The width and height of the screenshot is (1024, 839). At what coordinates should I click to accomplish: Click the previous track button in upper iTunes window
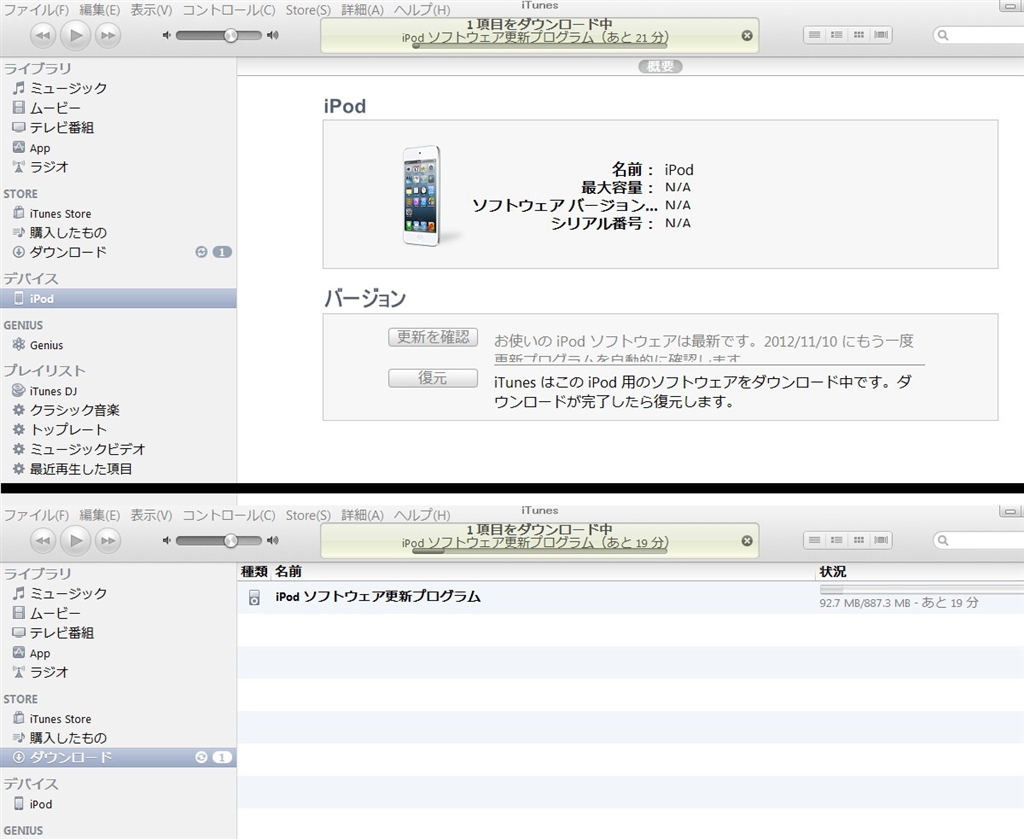[x=43, y=35]
